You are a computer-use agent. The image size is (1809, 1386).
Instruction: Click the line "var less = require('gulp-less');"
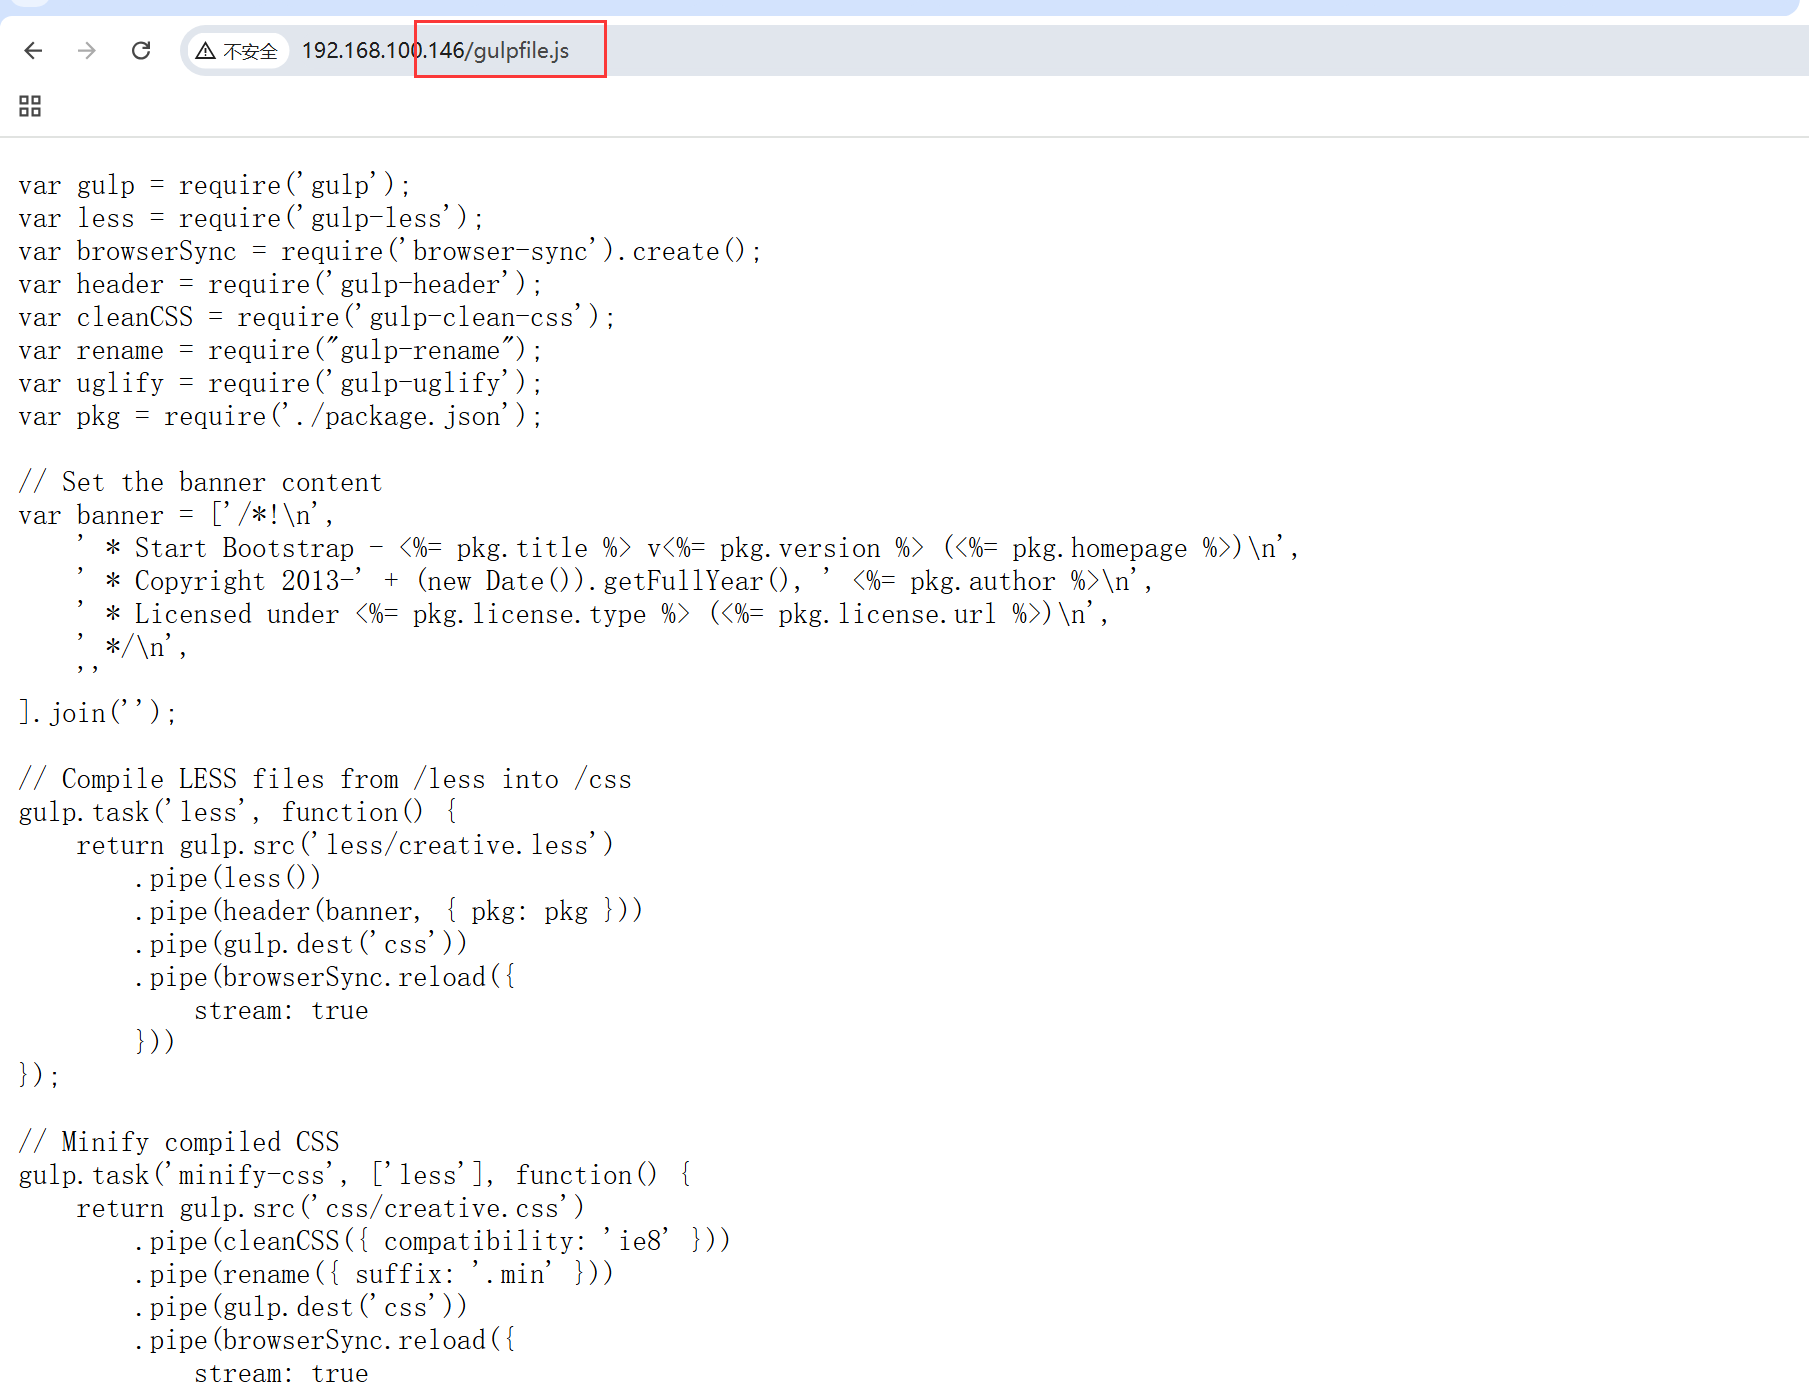251,218
